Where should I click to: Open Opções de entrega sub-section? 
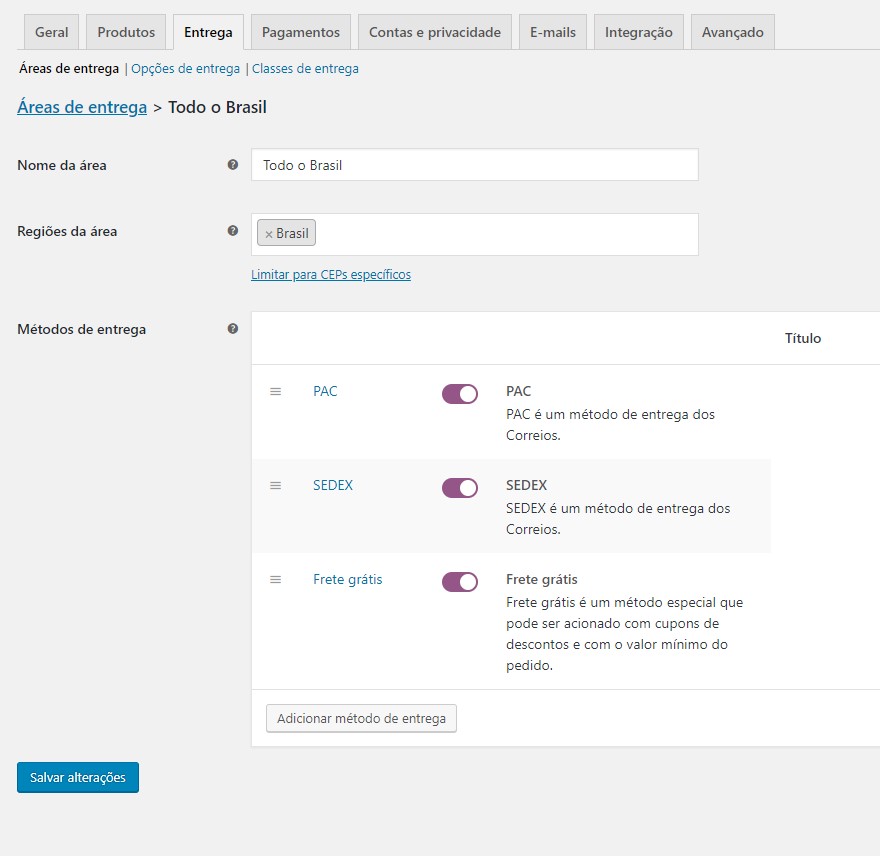(186, 68)
